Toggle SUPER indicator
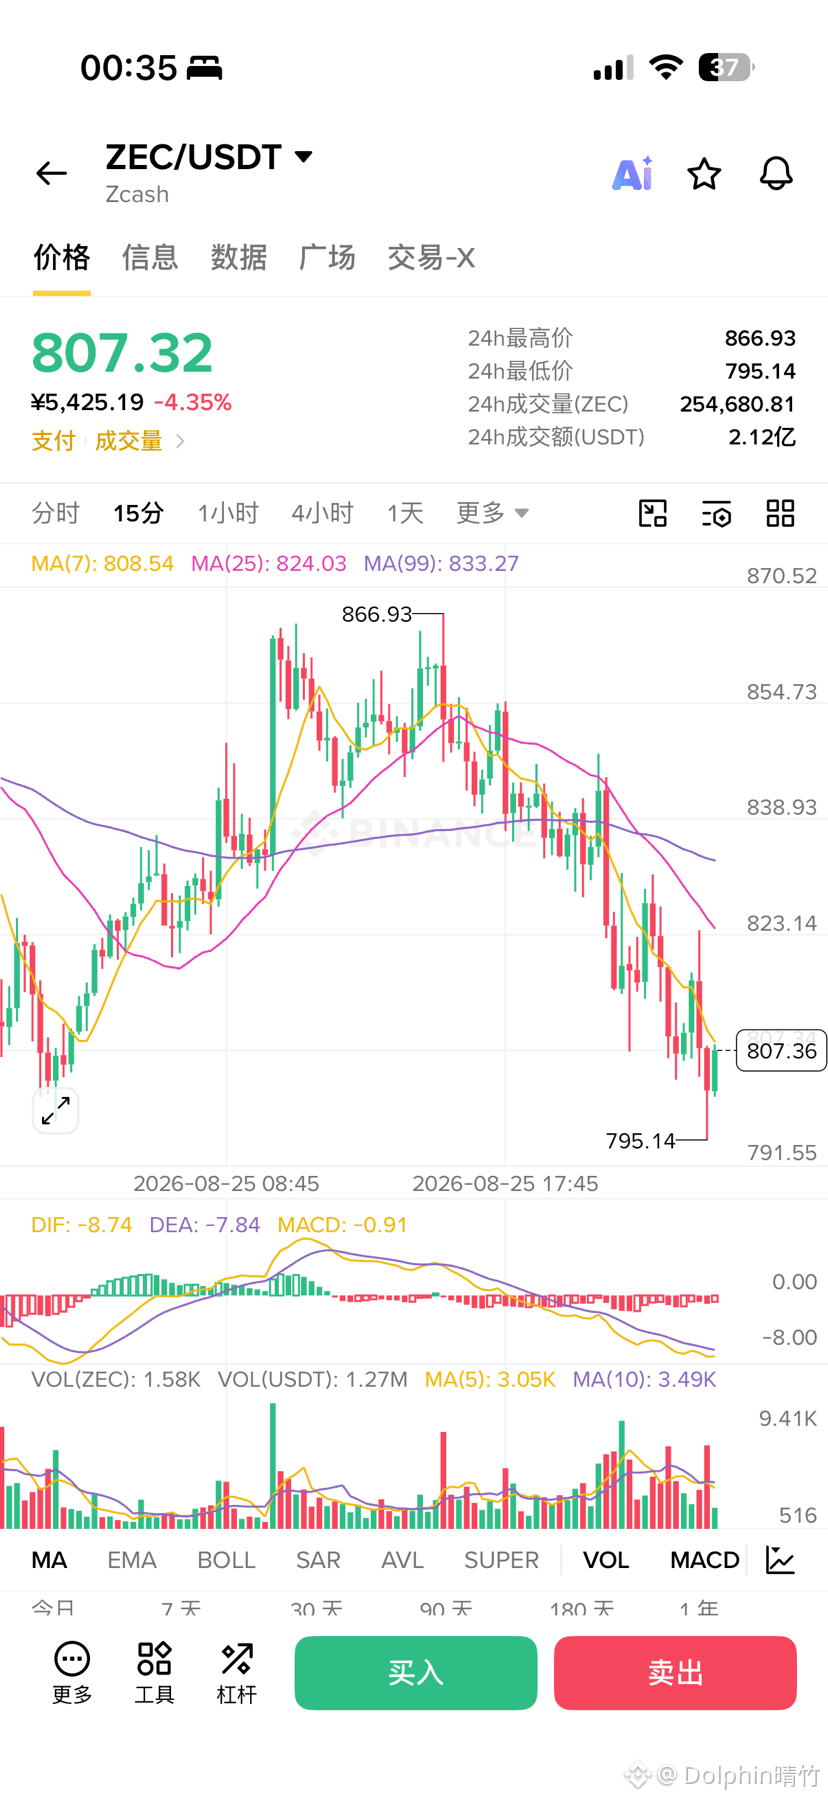 [501, 1560]
